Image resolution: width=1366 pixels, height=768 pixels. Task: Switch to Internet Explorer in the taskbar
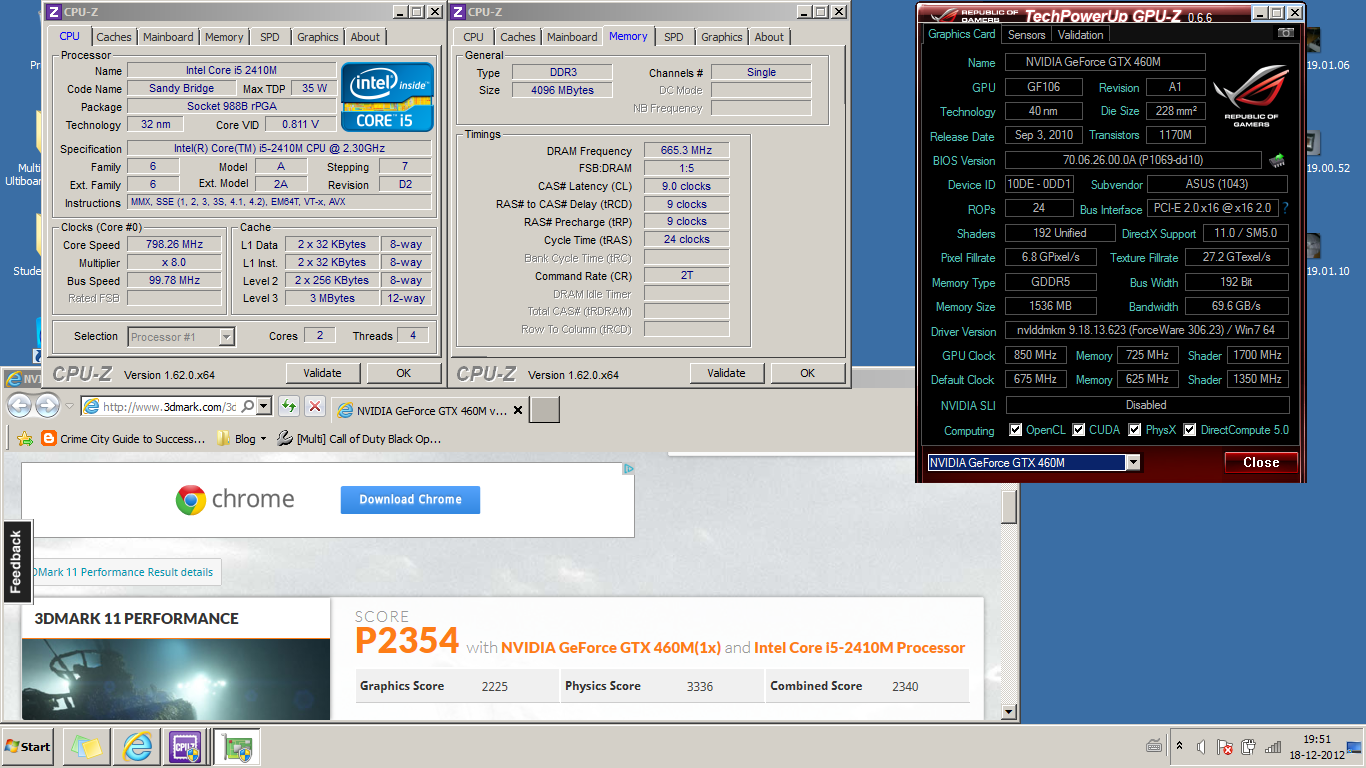136,746
